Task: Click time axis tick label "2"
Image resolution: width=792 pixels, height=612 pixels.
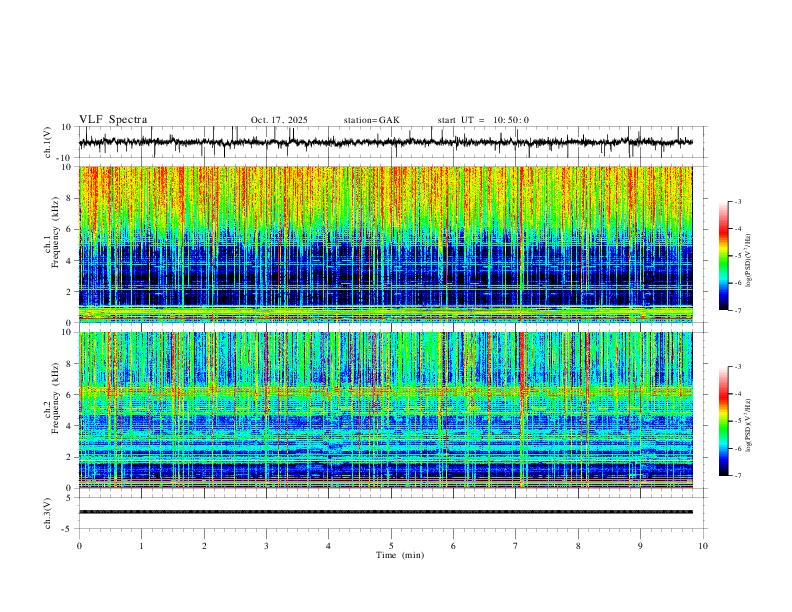Action: (204, 546)
